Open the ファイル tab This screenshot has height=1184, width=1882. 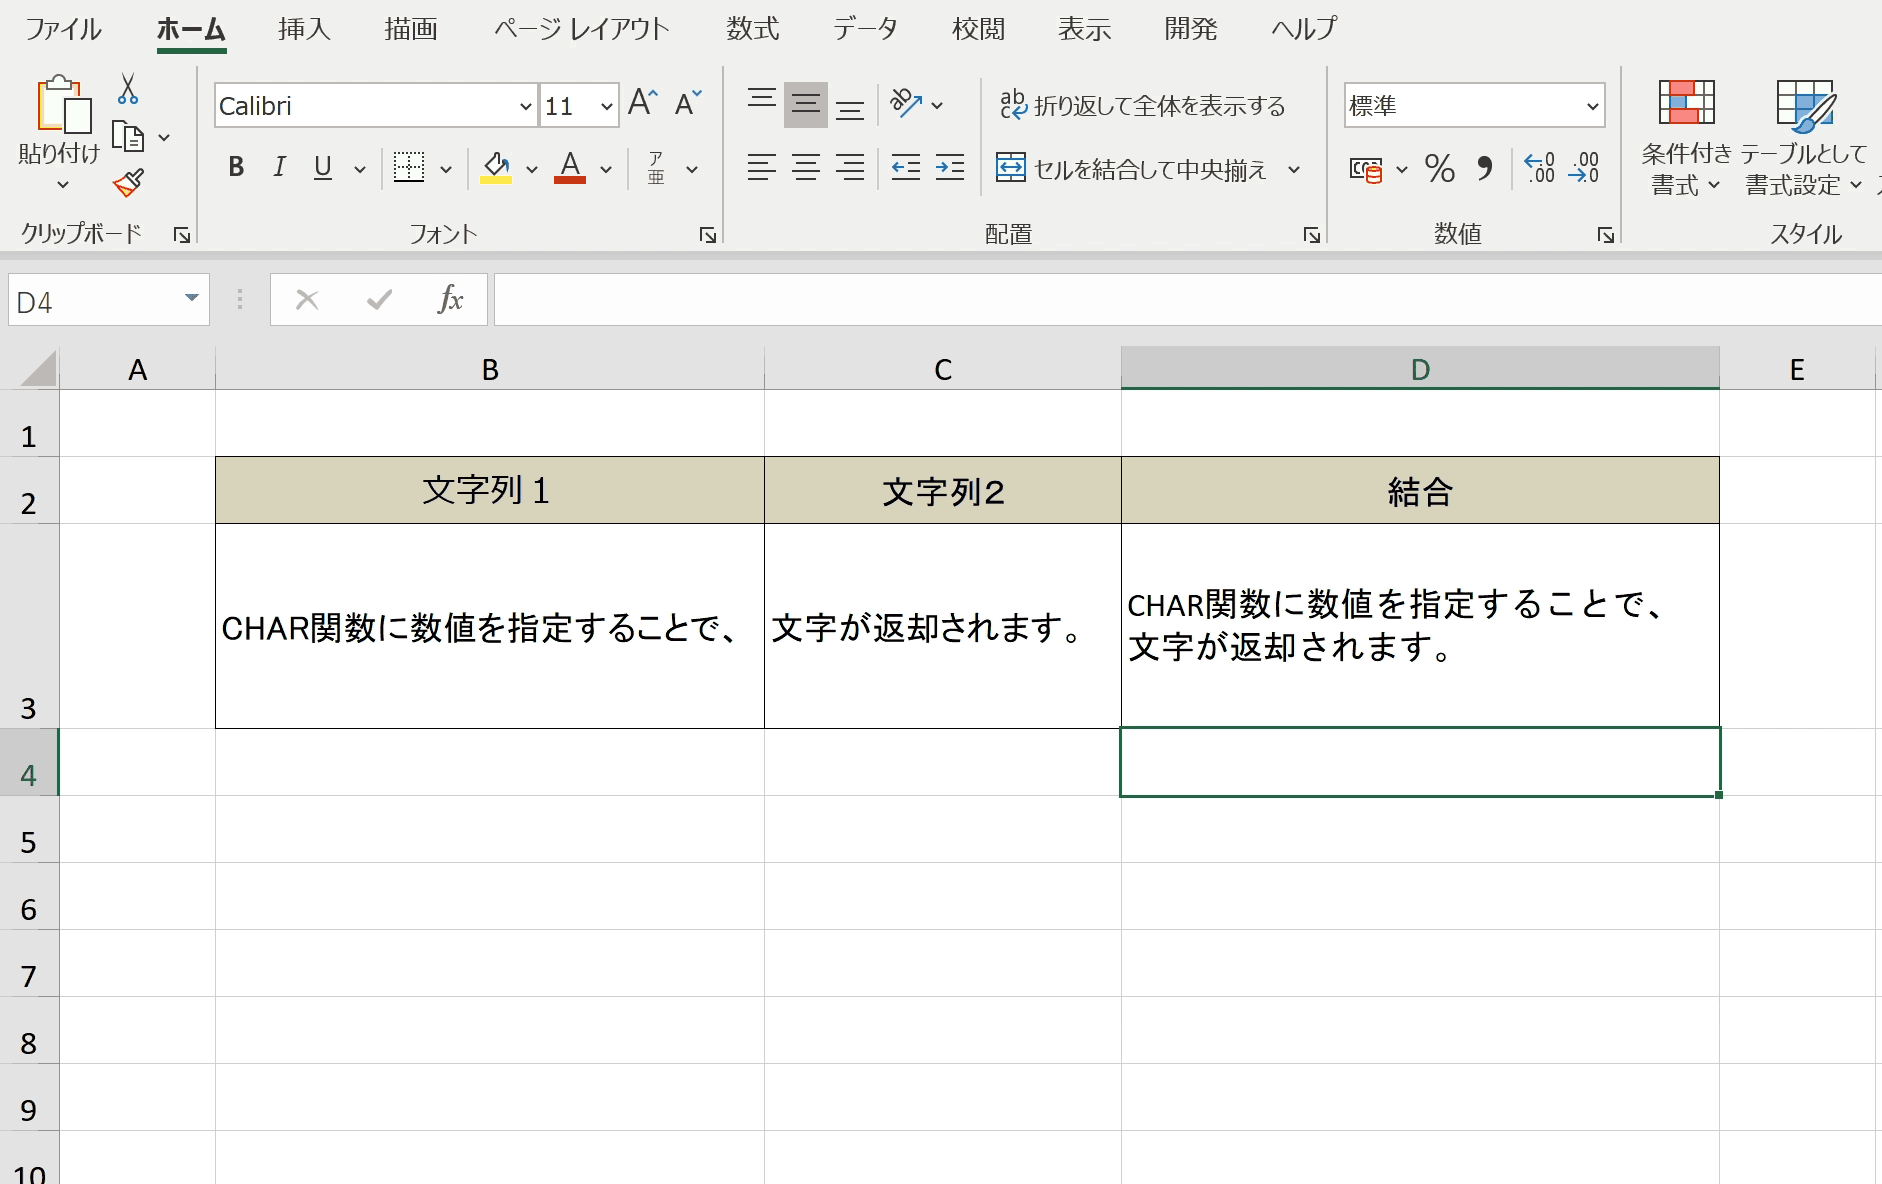coord(63,29)
